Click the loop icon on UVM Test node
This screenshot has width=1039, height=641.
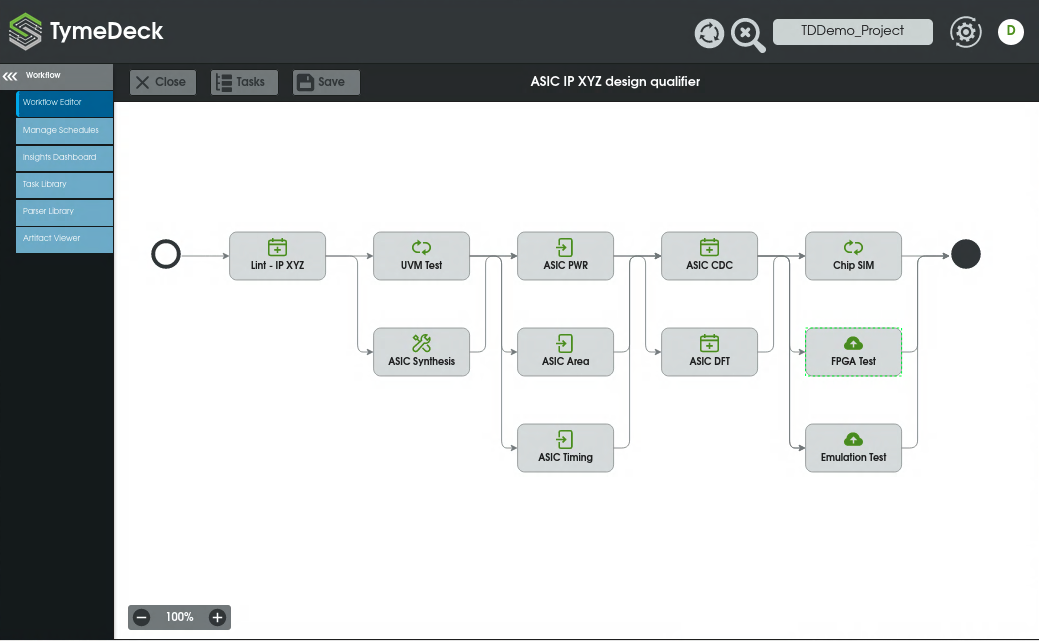point(421,247)
